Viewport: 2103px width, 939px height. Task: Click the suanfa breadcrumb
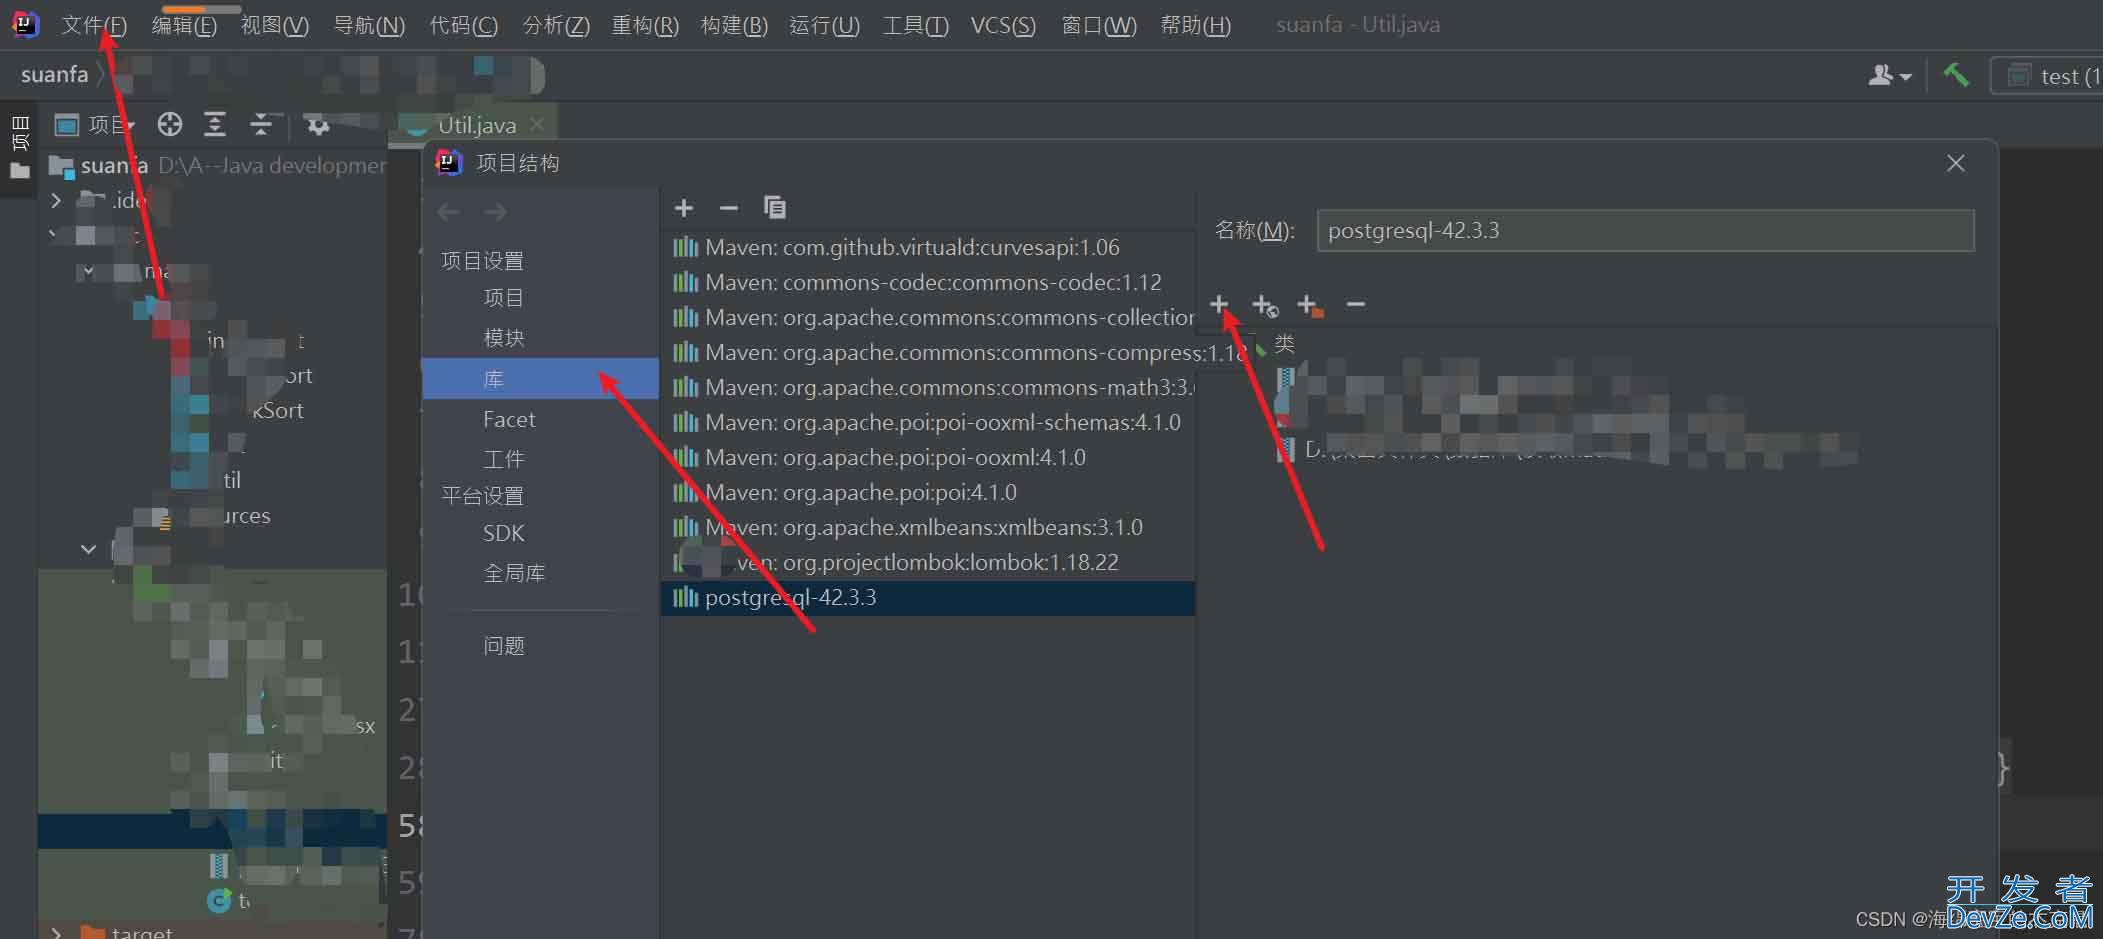pyautogui.click(x=54, y=75)
